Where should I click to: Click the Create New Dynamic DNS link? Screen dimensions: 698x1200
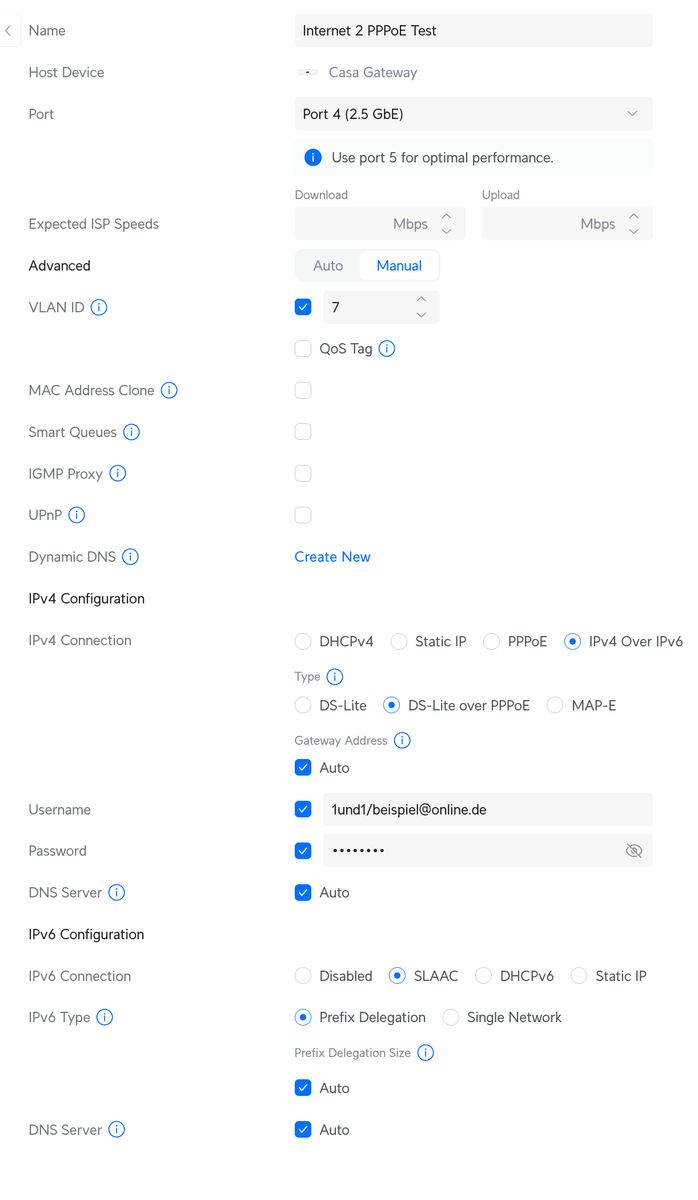coord(332,557)
